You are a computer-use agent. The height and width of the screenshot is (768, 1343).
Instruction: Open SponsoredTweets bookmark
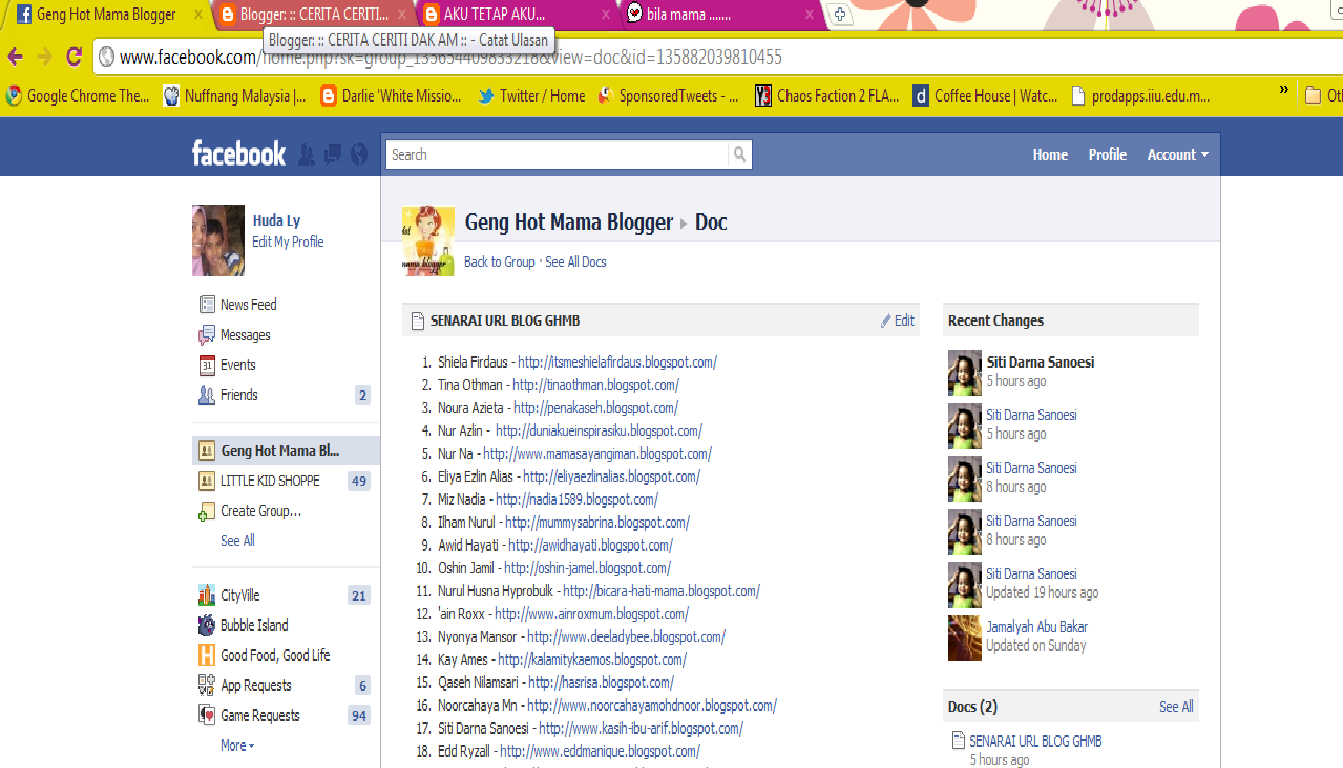pos(668,96)
